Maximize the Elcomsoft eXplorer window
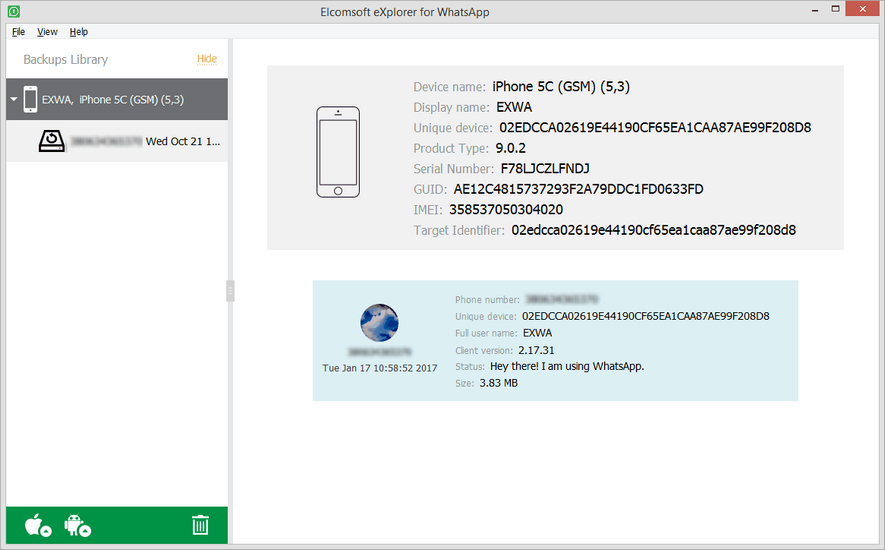The image size is (885, 550). click(x=835, y=9)
